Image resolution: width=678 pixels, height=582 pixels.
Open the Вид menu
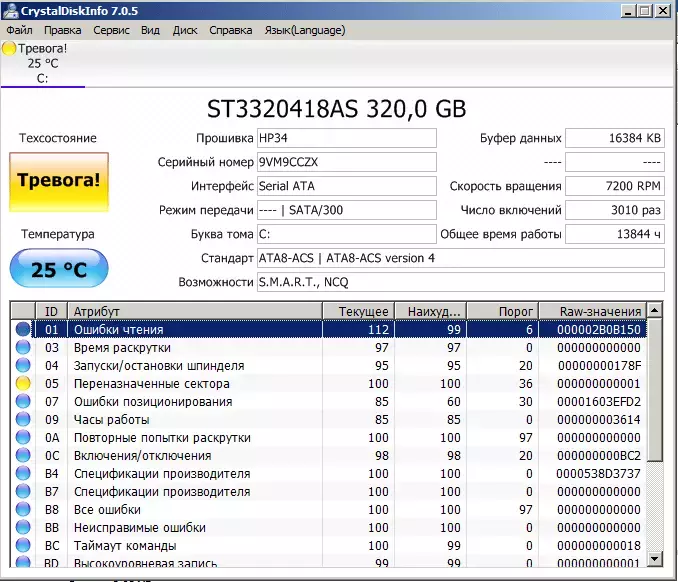tap(150, 30)
